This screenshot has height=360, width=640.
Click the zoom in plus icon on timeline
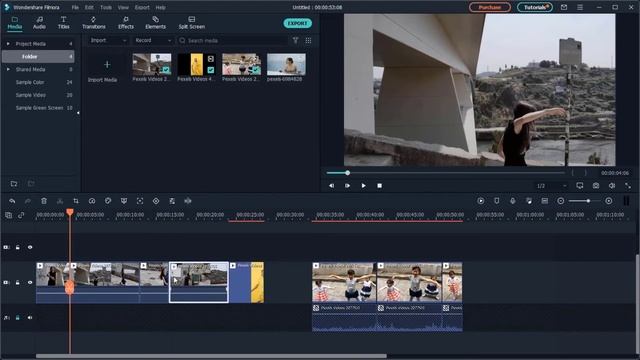point(609,201)
